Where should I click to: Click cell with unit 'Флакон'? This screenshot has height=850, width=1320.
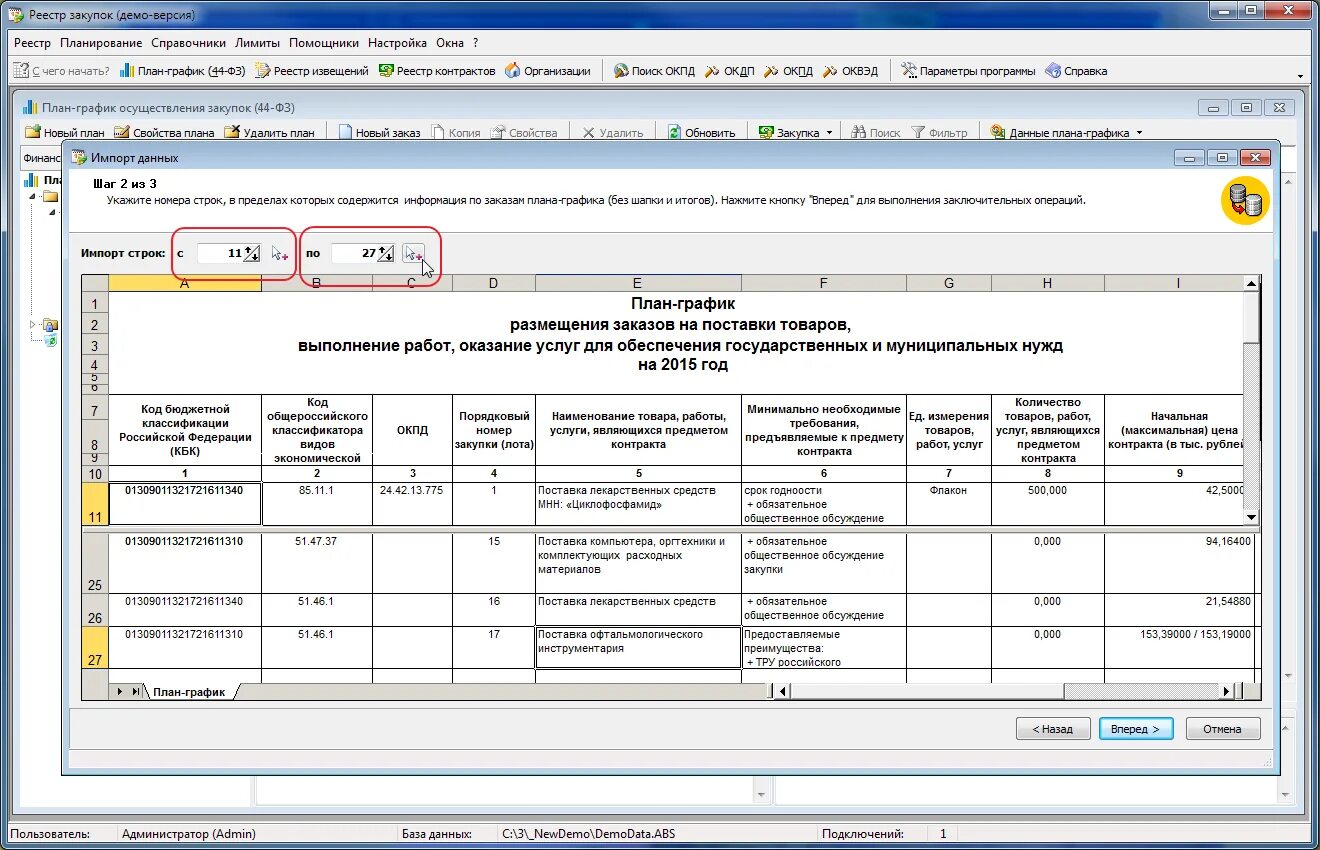949,503
